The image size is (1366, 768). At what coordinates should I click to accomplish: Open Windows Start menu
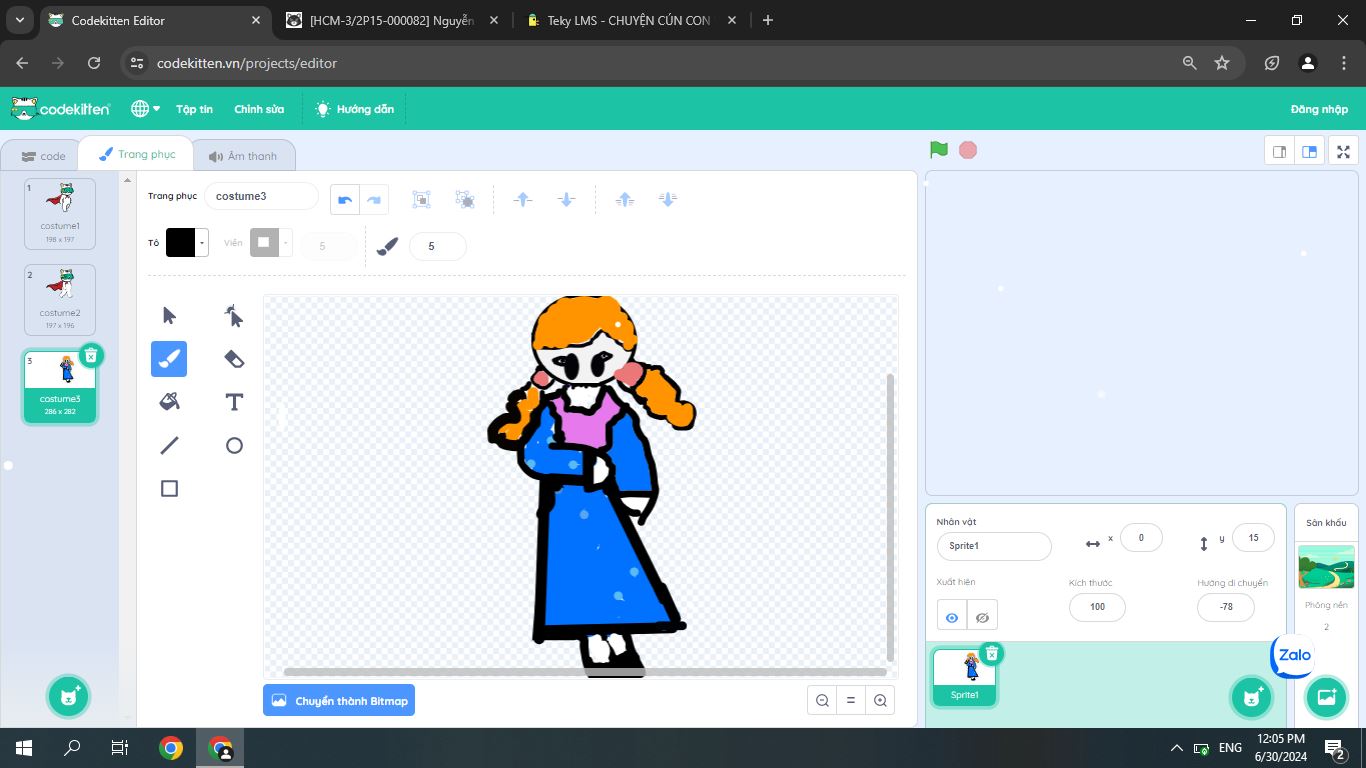[x=24, y=748]
